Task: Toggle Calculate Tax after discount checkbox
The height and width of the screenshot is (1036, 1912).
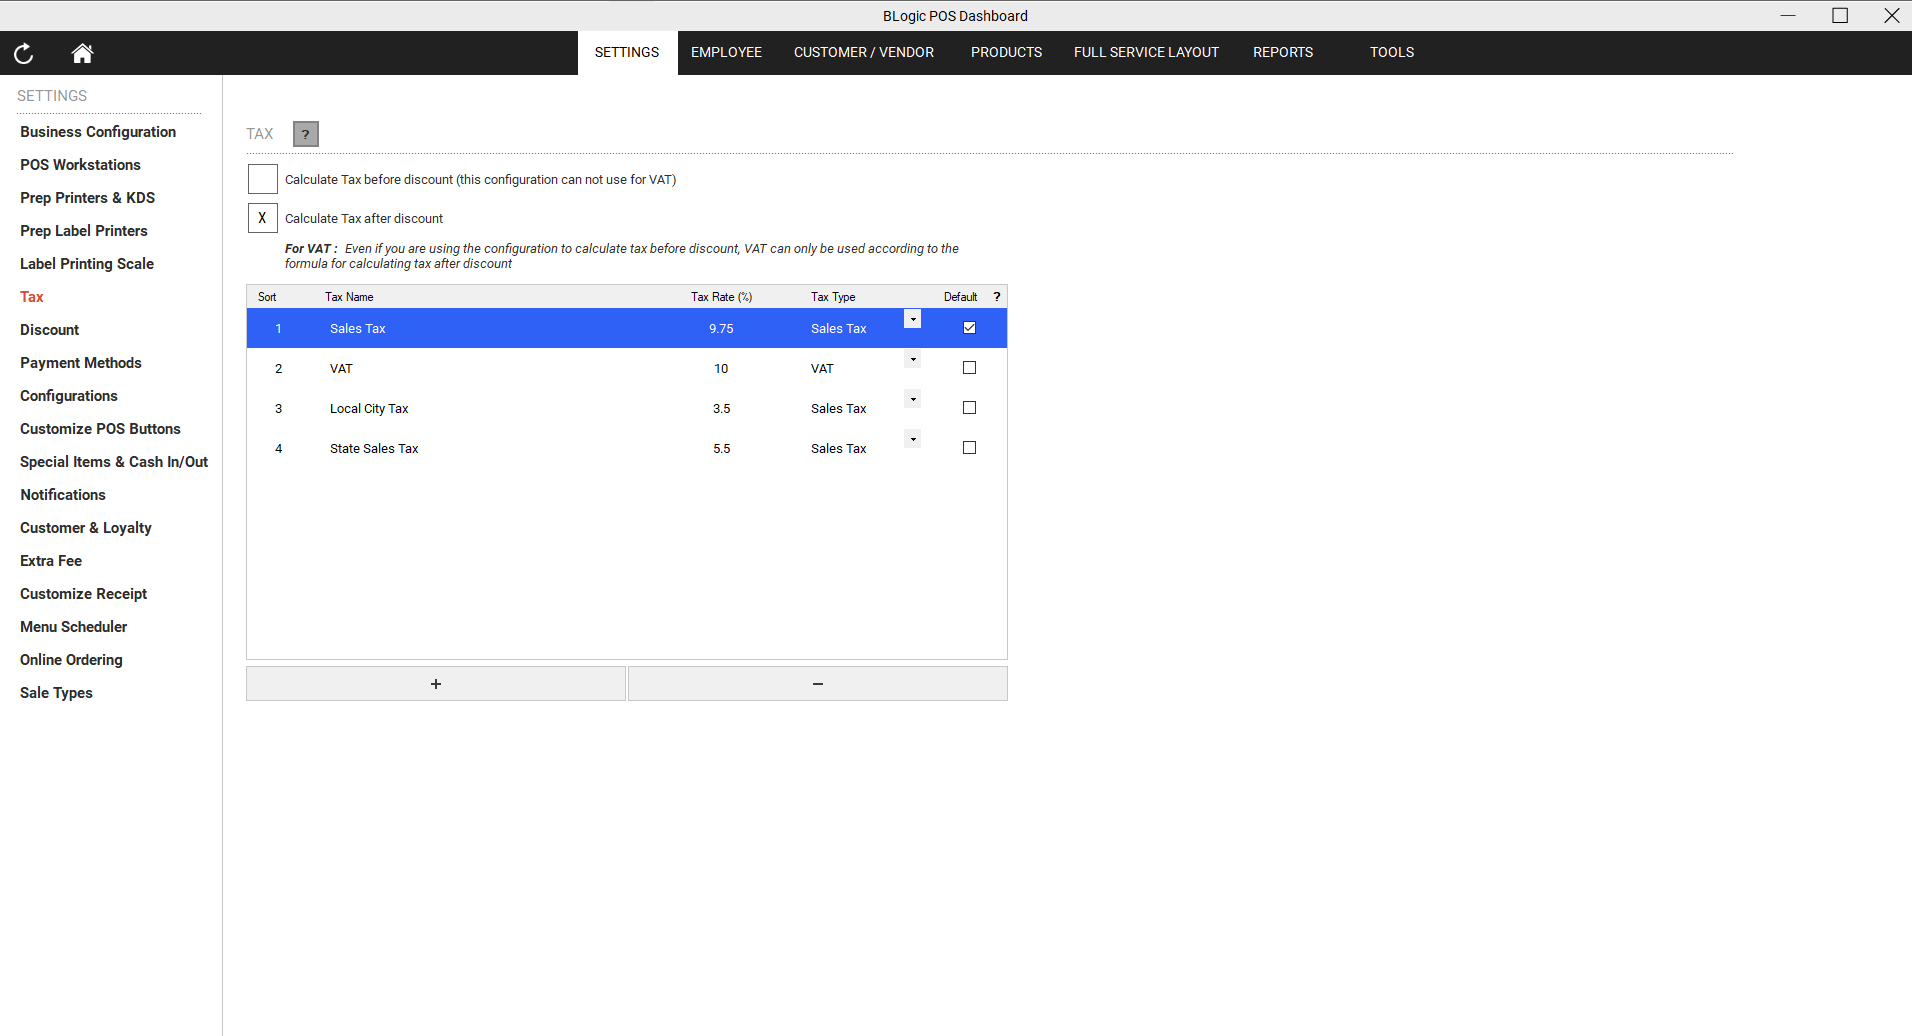Action: click(263, 218)
